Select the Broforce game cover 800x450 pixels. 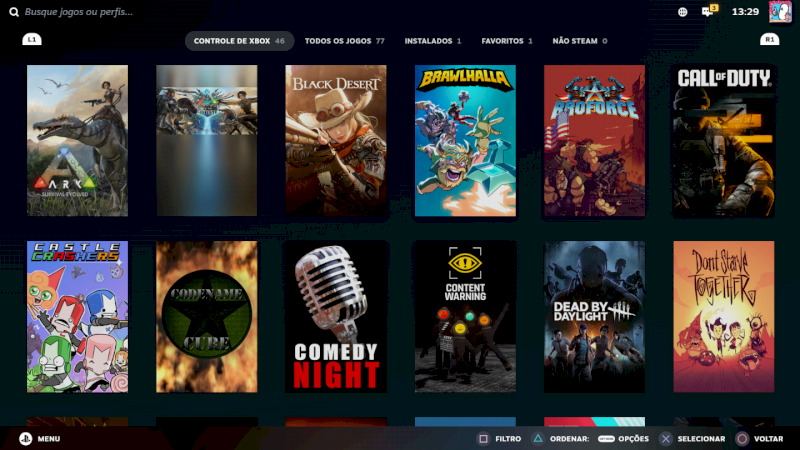594,140
